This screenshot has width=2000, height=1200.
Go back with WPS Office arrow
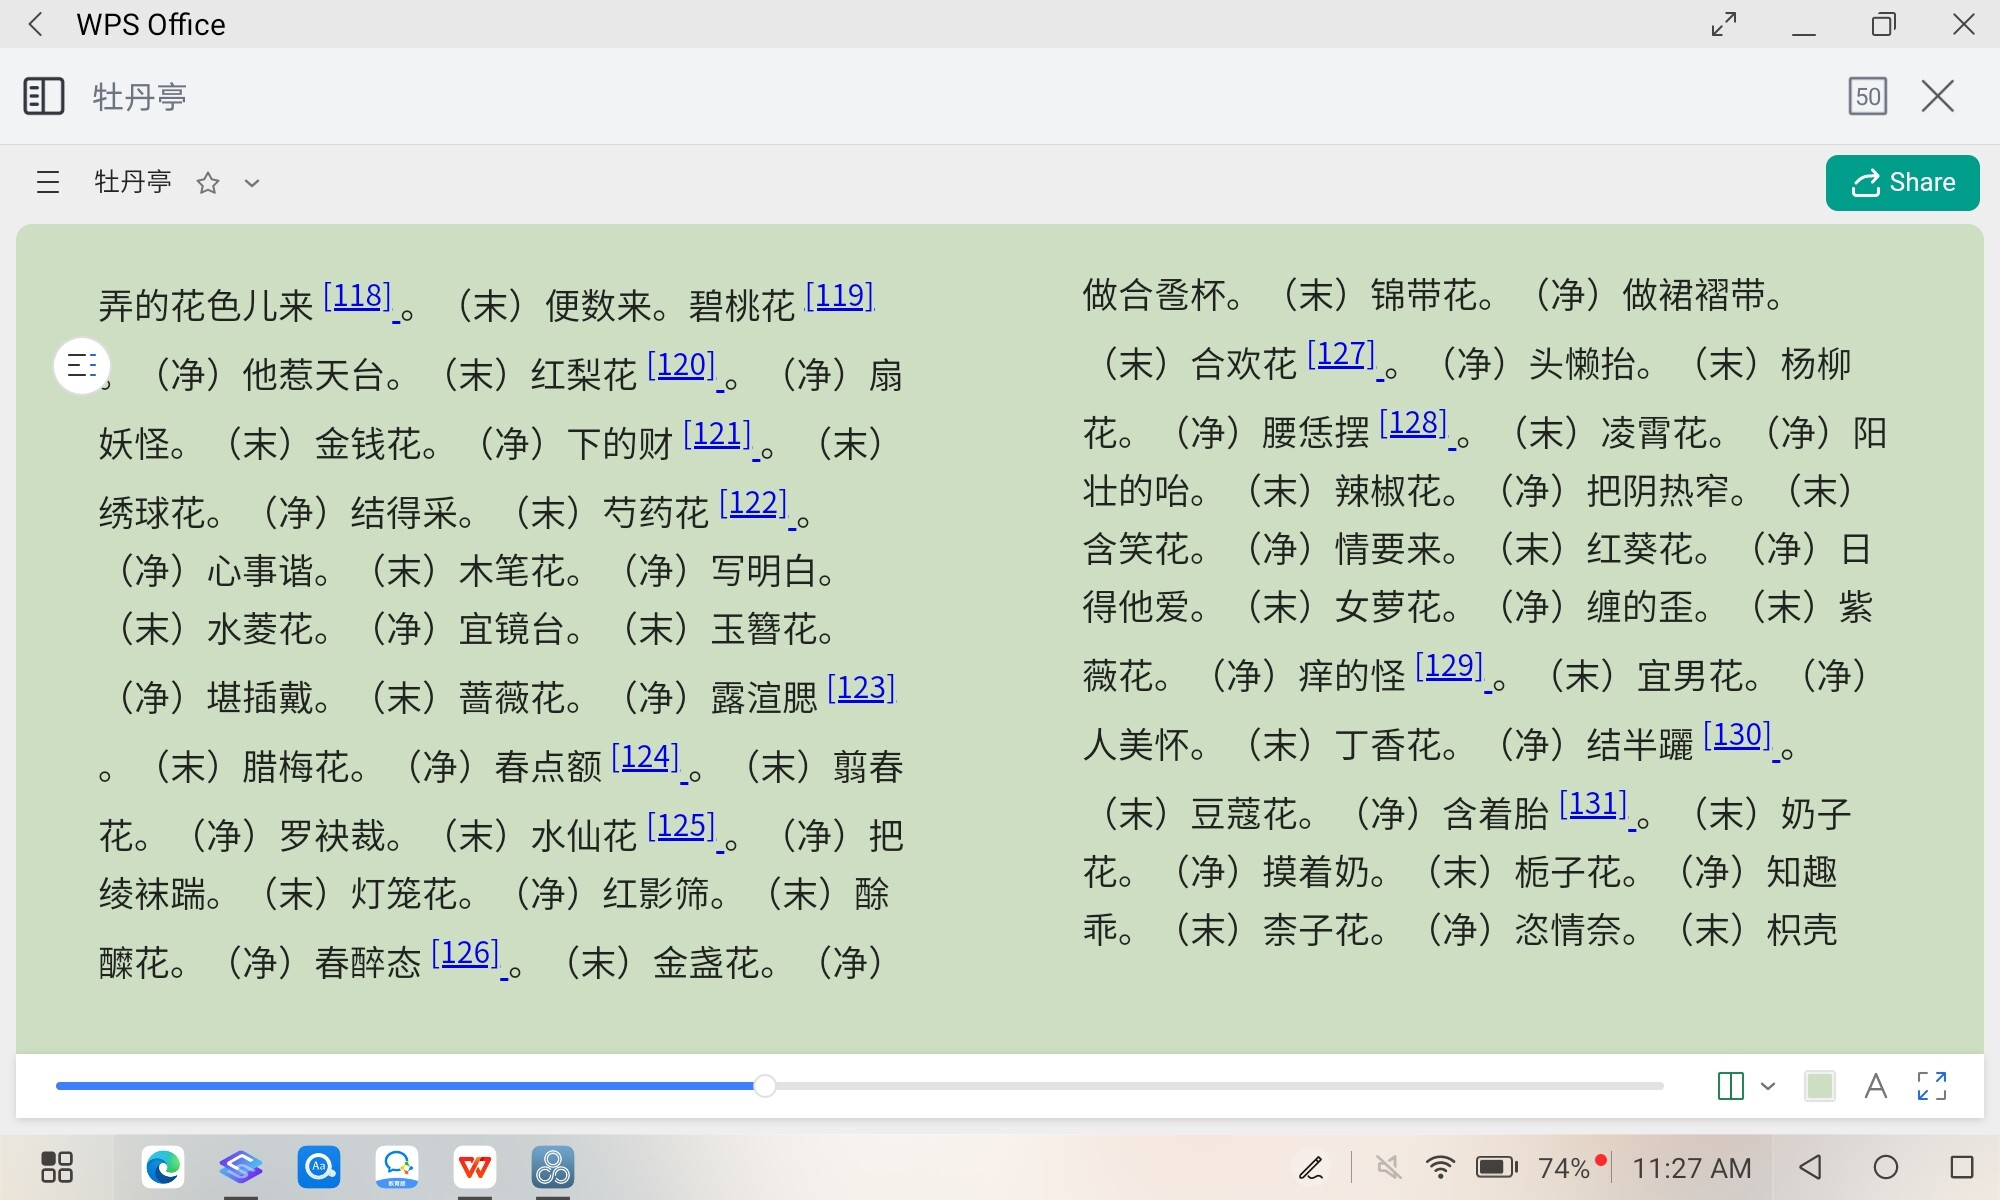[36, 24]
